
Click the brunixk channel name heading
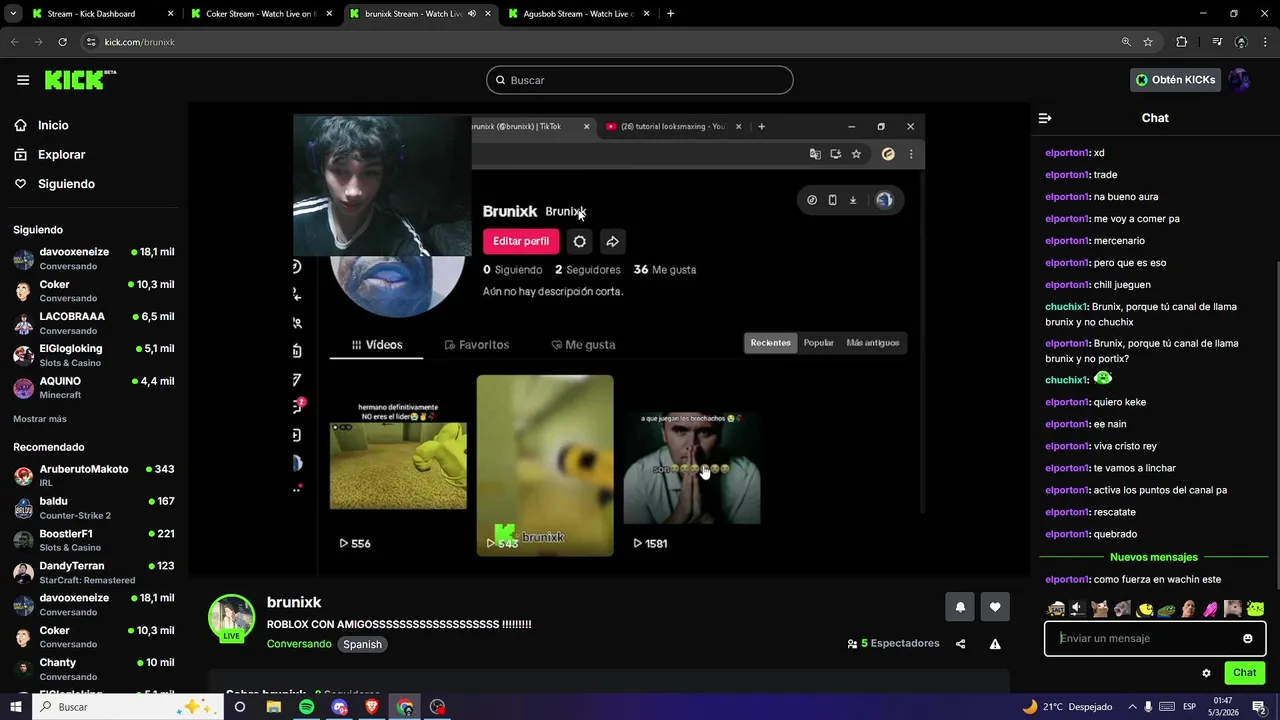[x=294, y=602]
